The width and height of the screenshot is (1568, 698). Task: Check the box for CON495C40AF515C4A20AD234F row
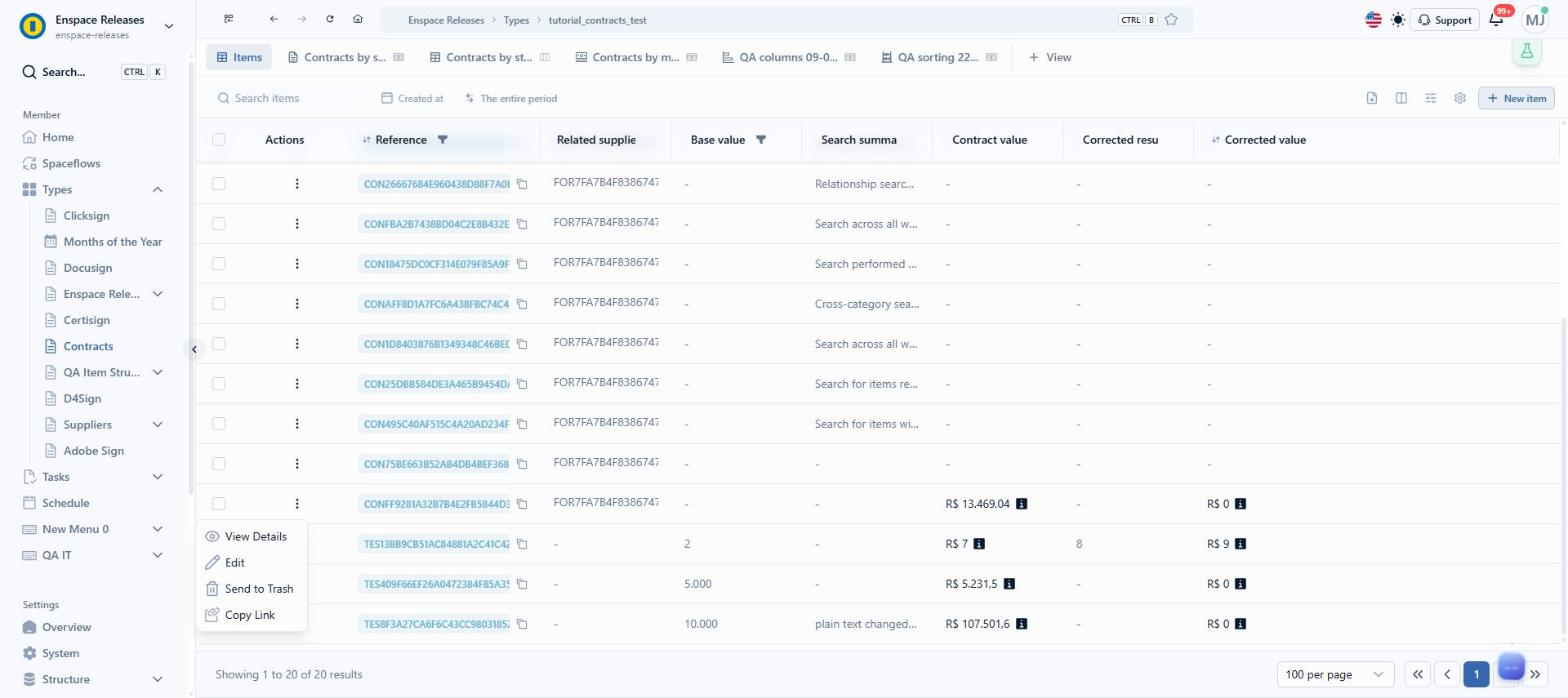(219, 424)
